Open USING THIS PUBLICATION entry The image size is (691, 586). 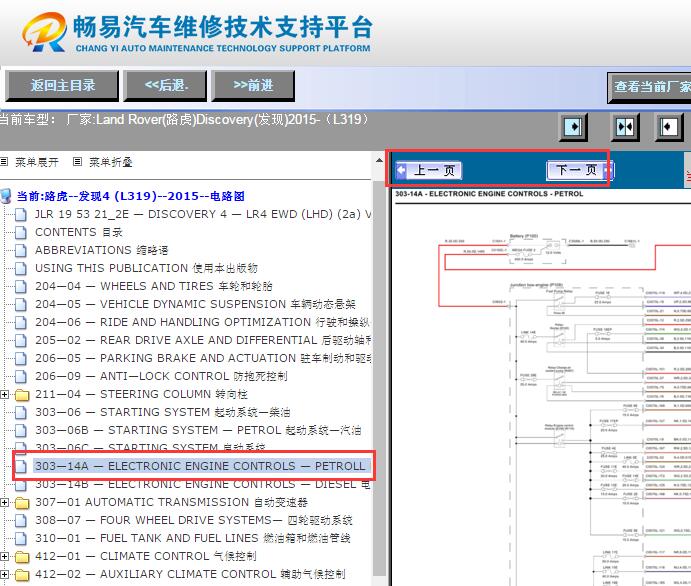146,268
